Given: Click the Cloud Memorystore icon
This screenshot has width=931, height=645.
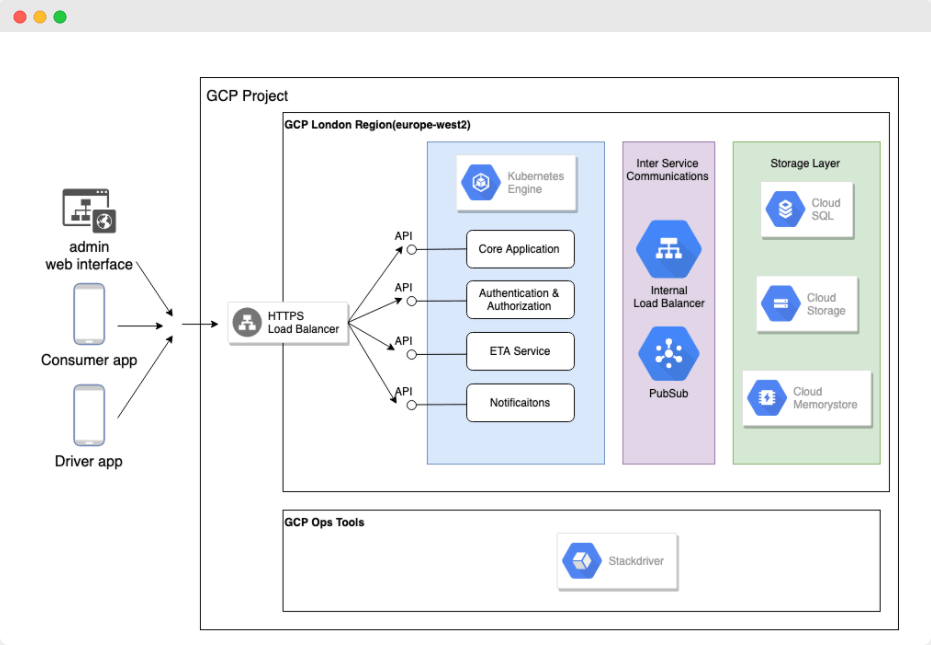Looking at the screenshot, I should [767, 397].
